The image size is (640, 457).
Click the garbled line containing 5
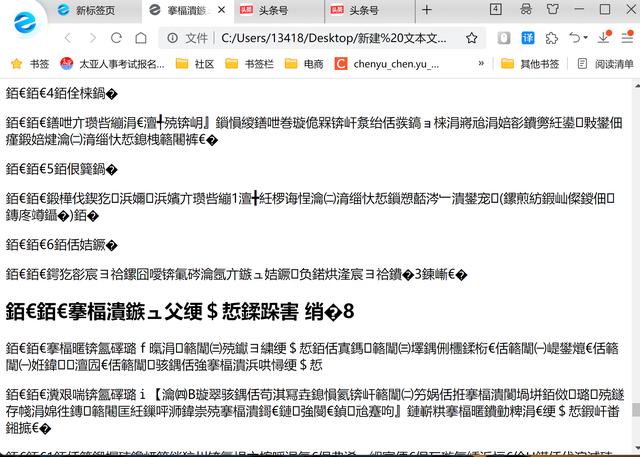(x=62, y=169)
